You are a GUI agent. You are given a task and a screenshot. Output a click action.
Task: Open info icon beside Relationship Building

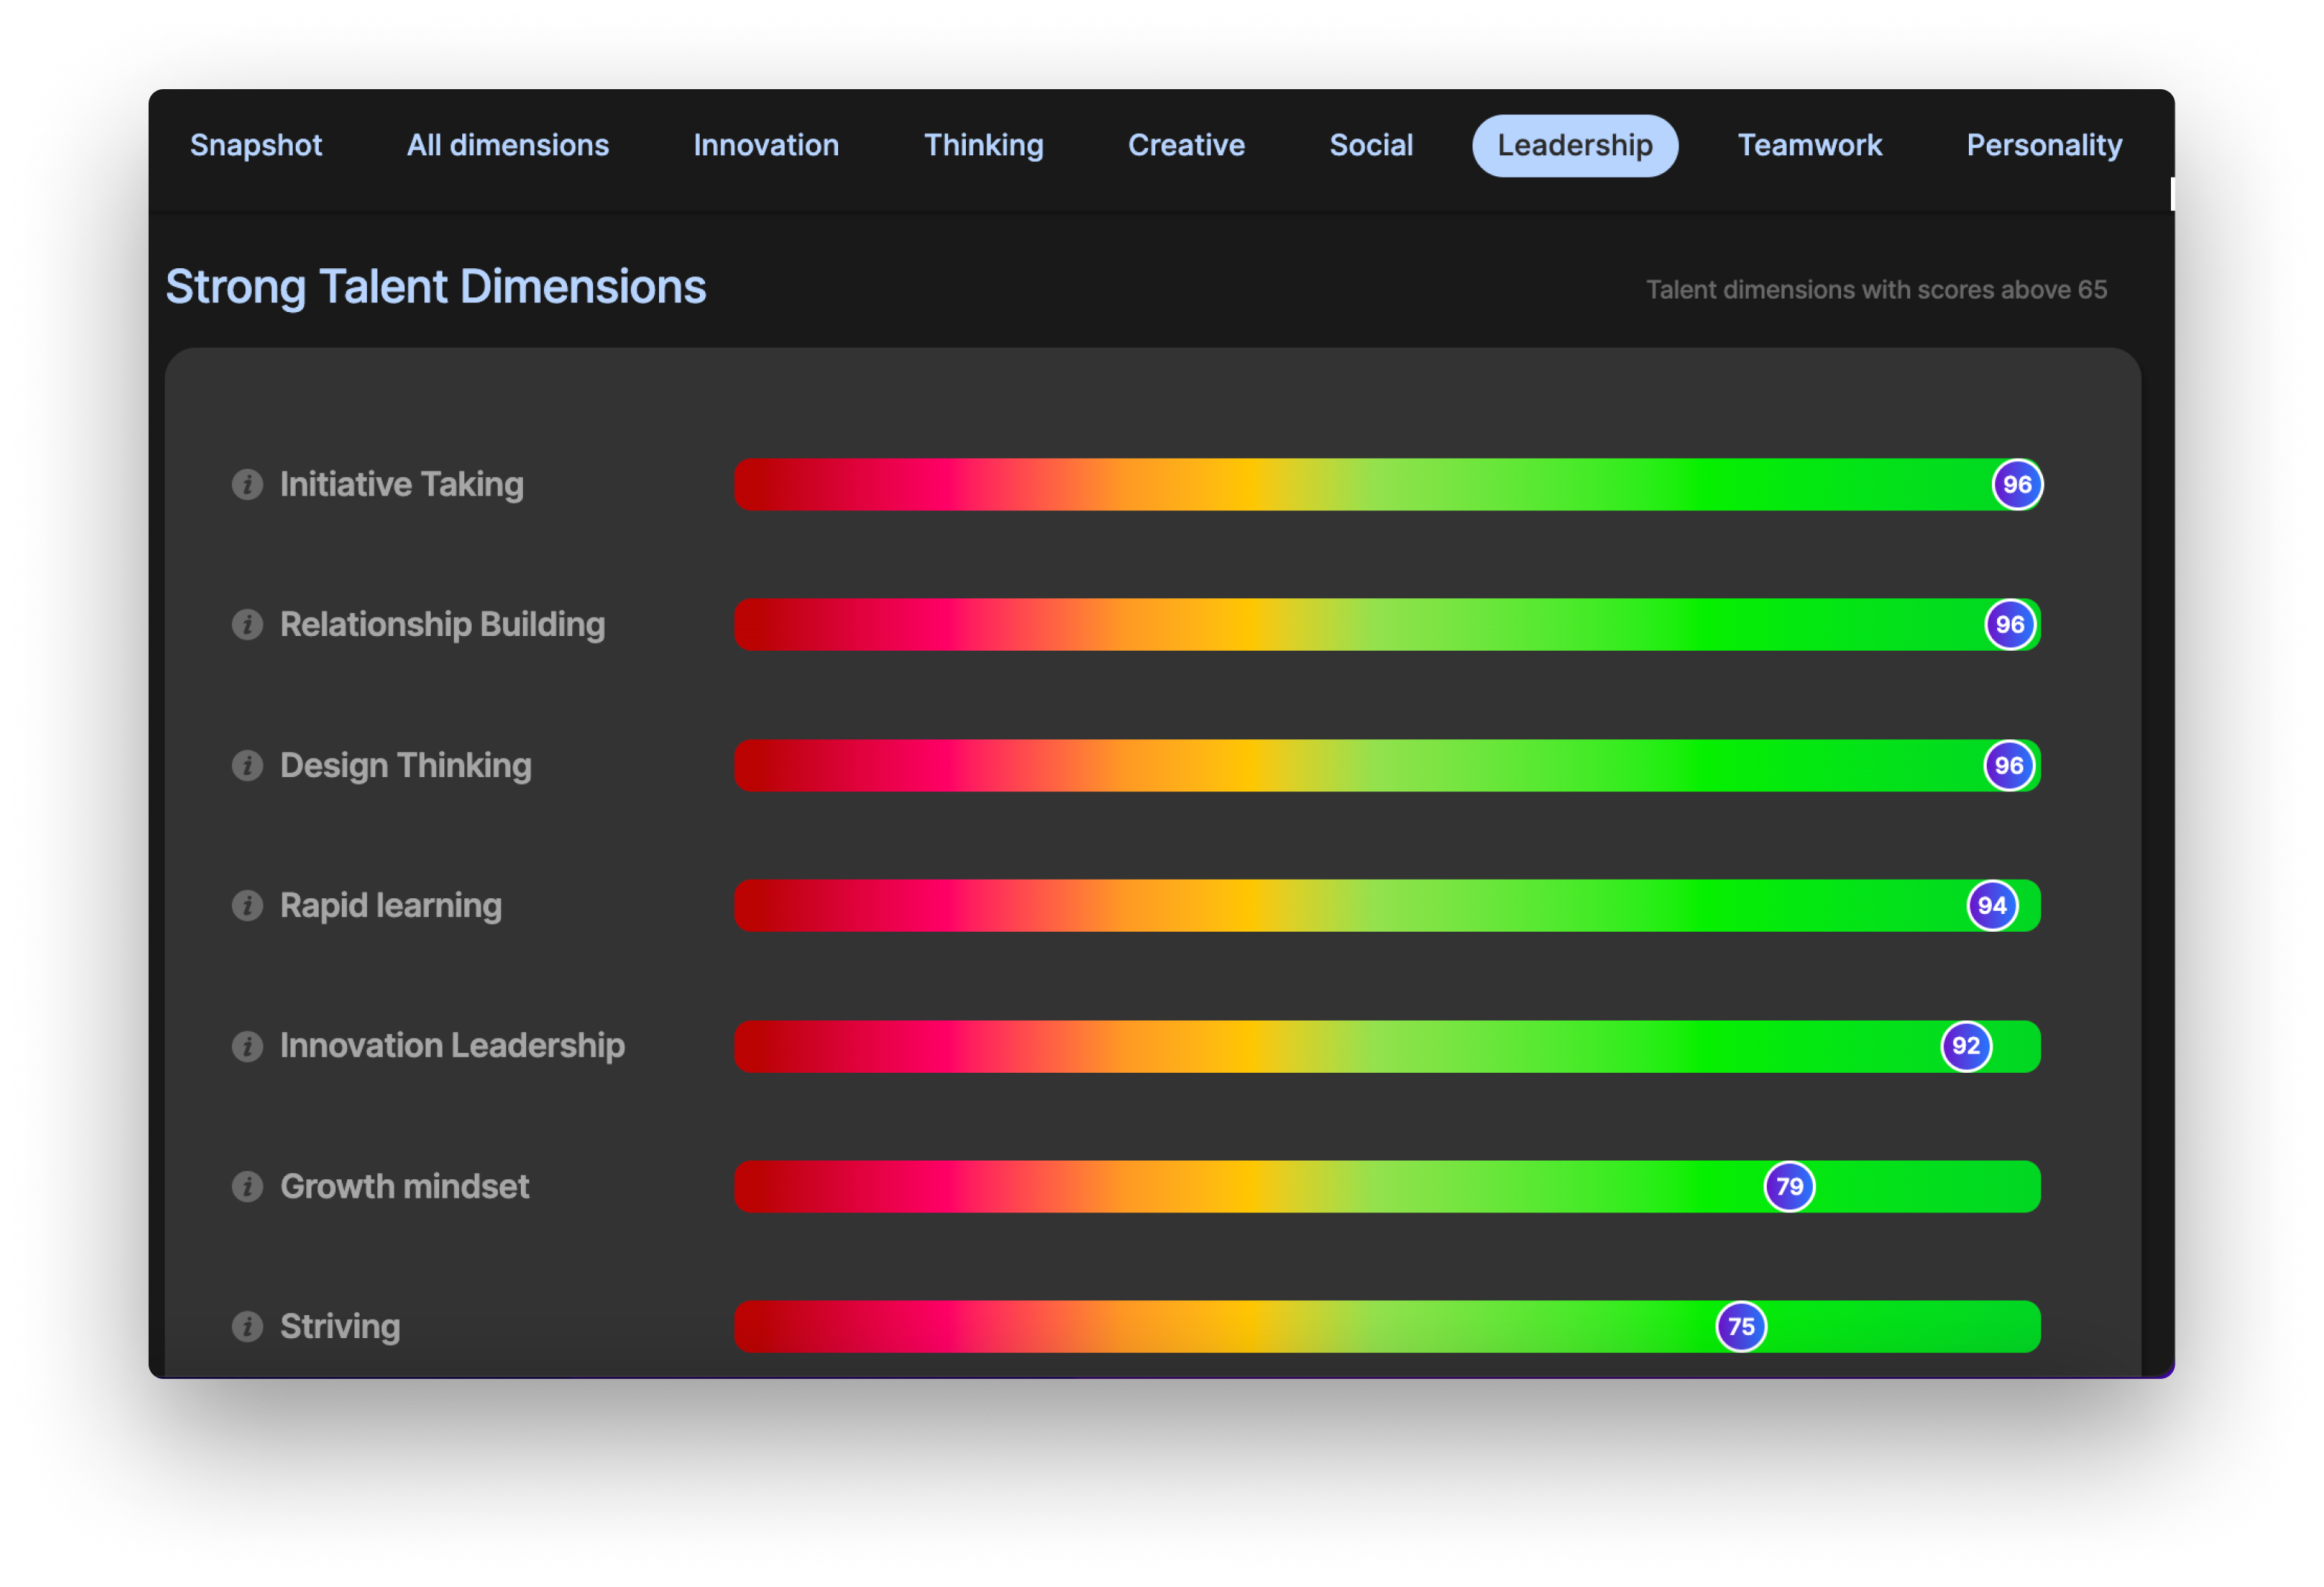[247, 624]
